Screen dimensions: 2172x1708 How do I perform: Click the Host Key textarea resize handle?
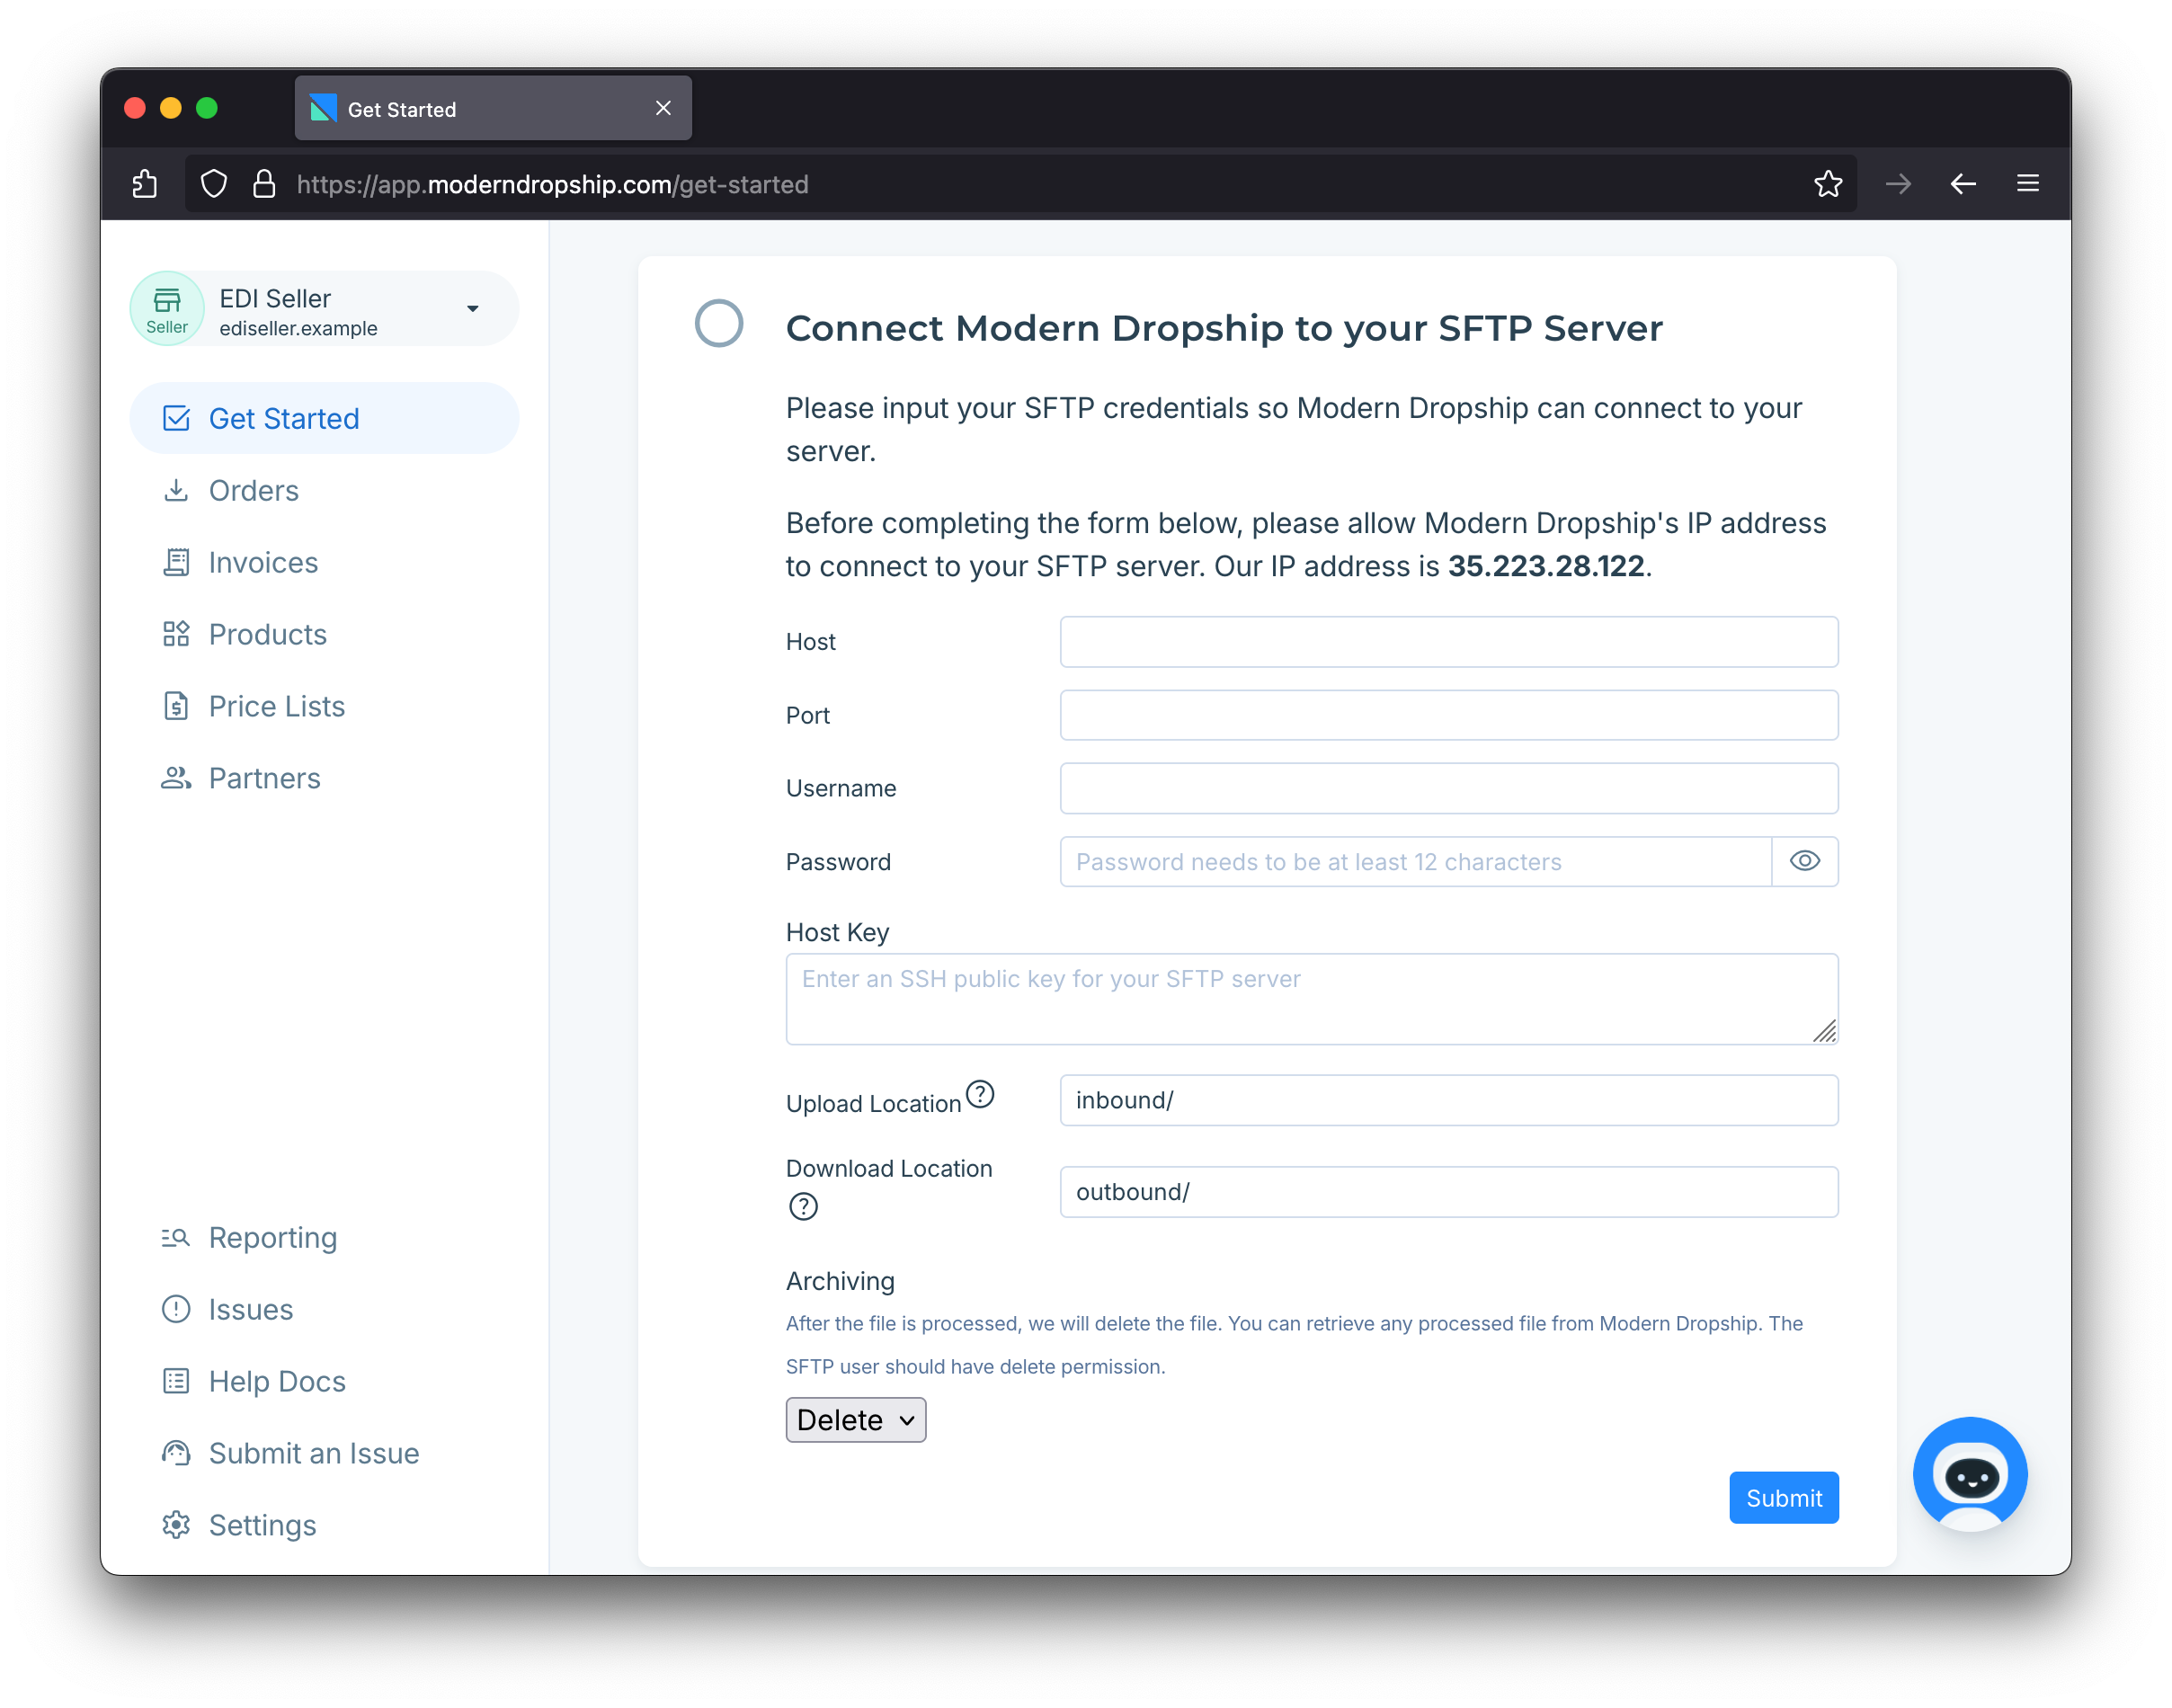click(1825, 1031)
